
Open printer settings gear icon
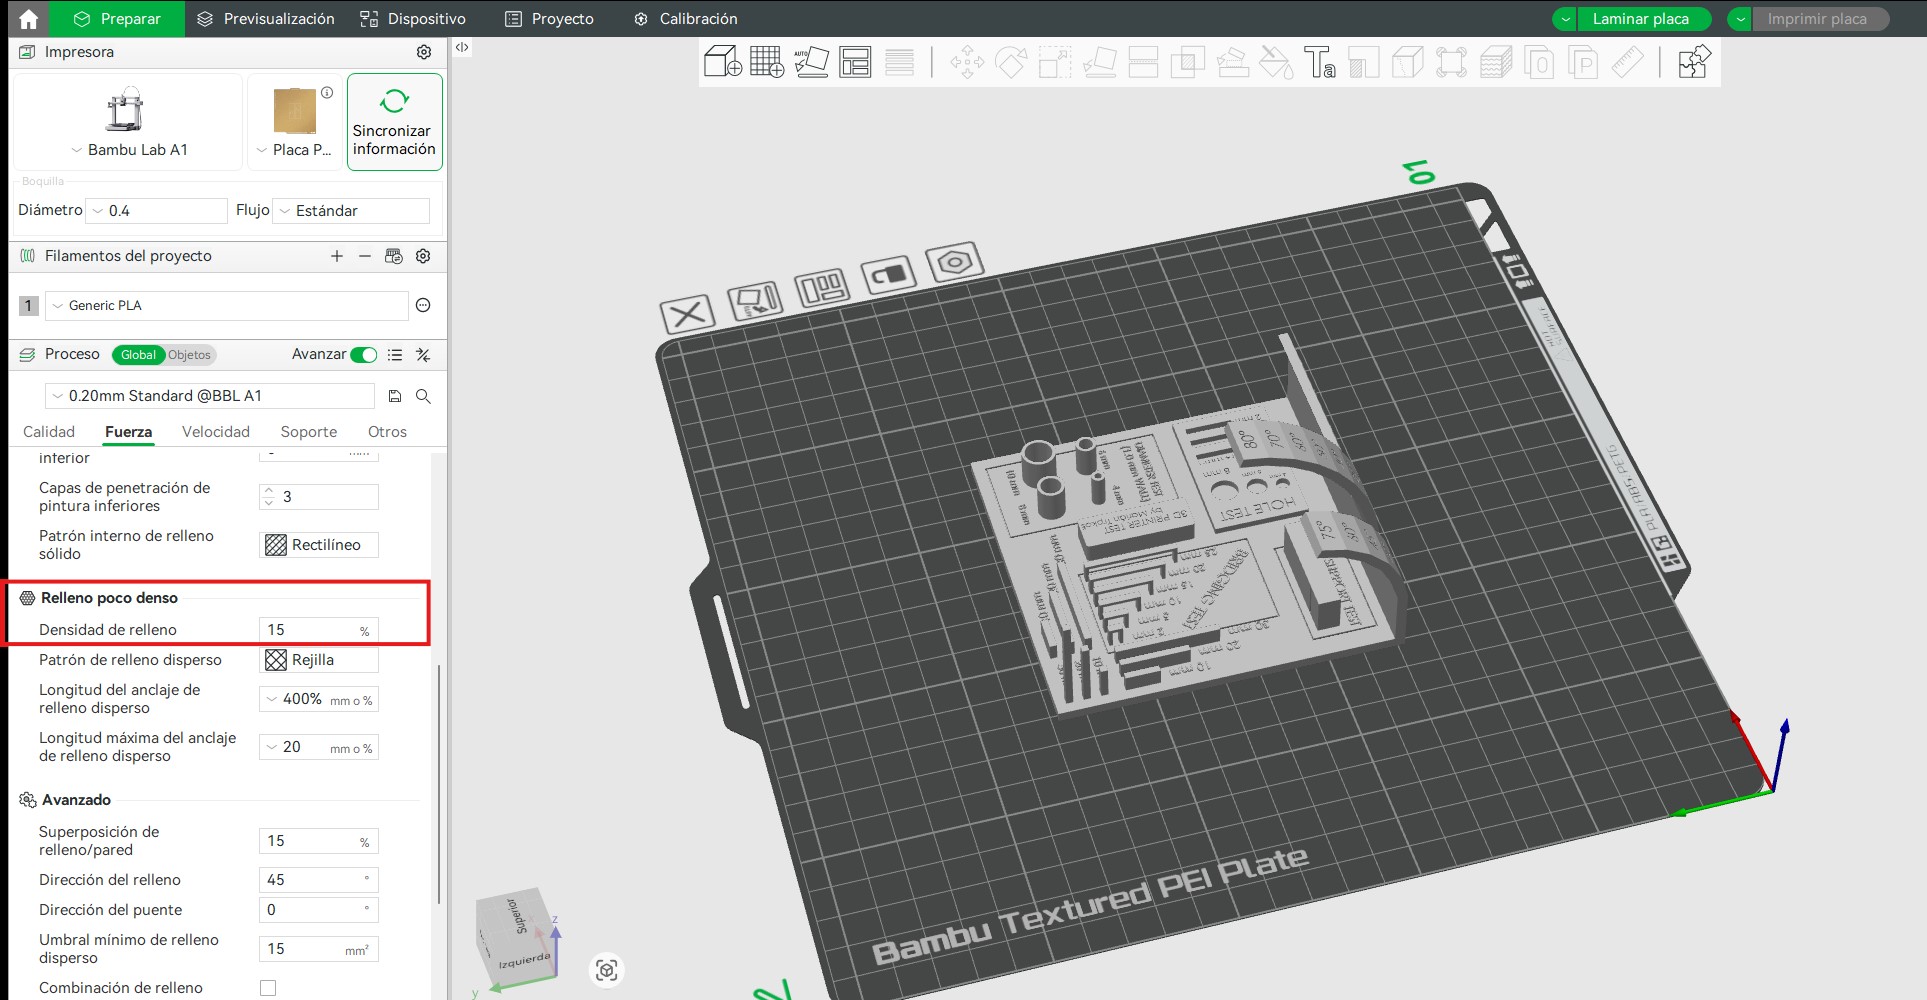coord(424,52)
